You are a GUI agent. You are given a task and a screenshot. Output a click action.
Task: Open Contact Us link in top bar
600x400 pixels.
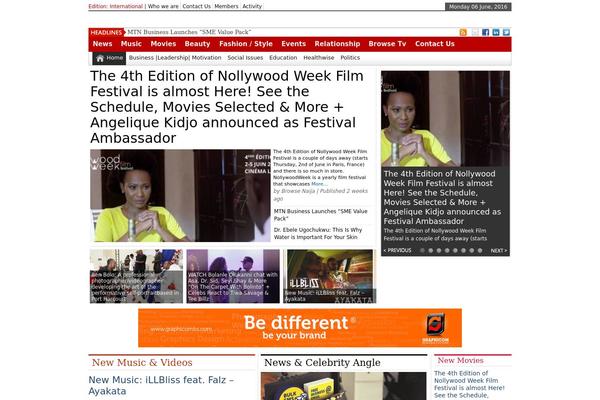[x=196, y=6]
